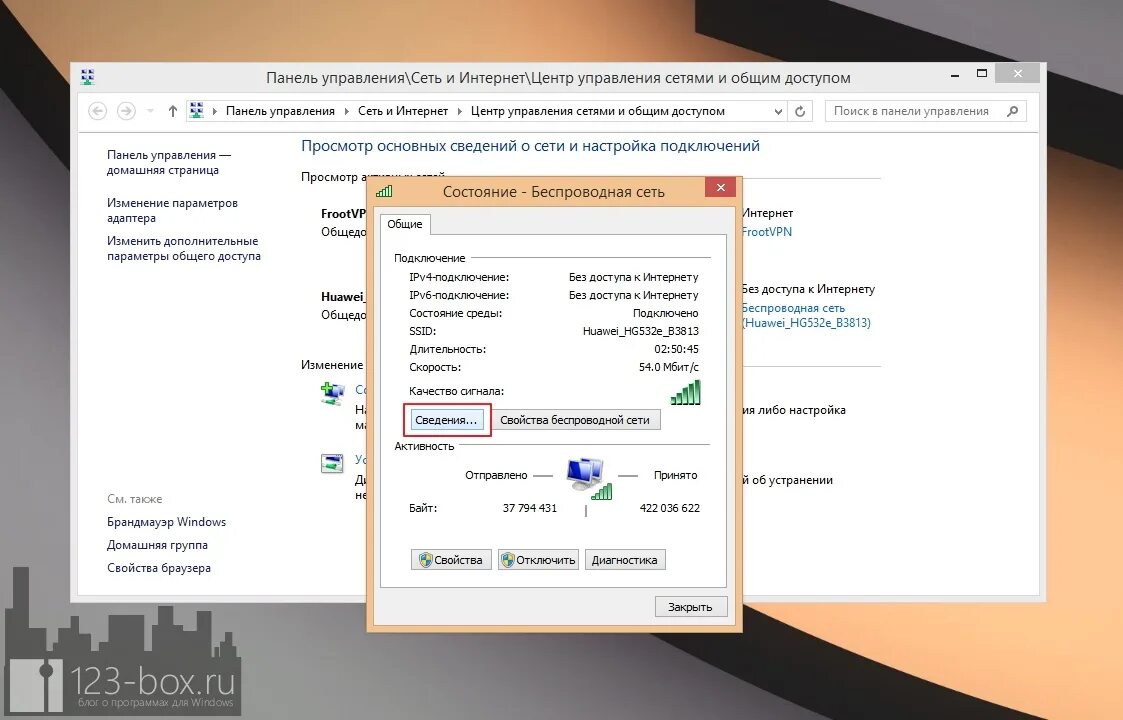Maximize the control panel window
1123x720 pixels.
[x=982, y=74]
